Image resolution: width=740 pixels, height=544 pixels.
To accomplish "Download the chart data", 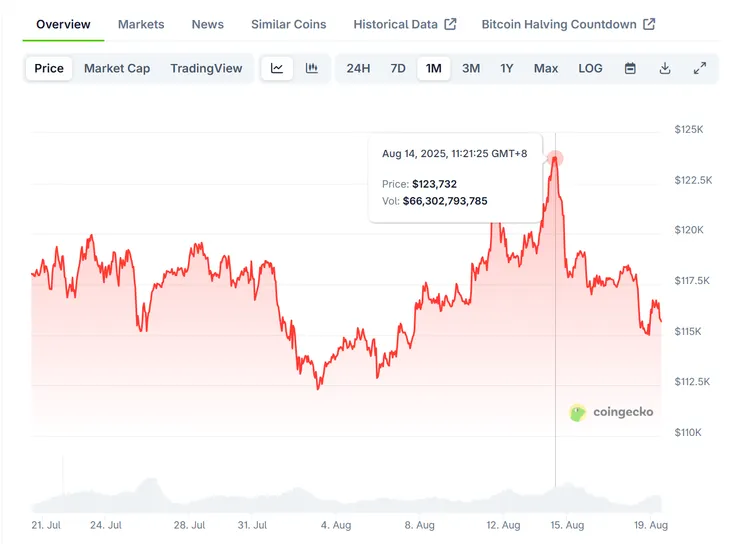I will coord(665,68).
